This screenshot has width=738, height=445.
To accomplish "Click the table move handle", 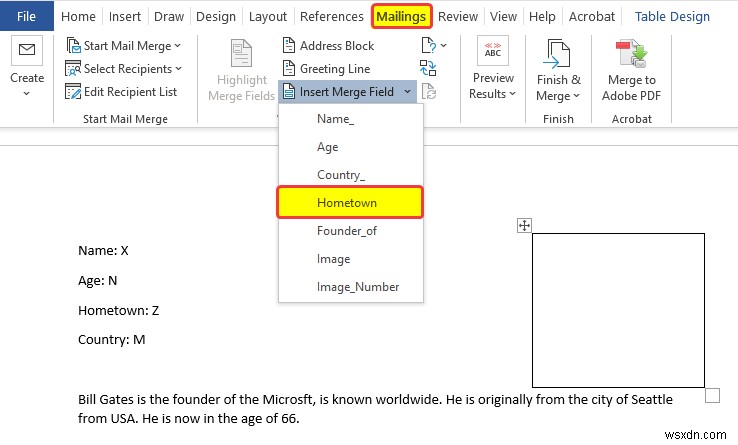I will 524,226.
